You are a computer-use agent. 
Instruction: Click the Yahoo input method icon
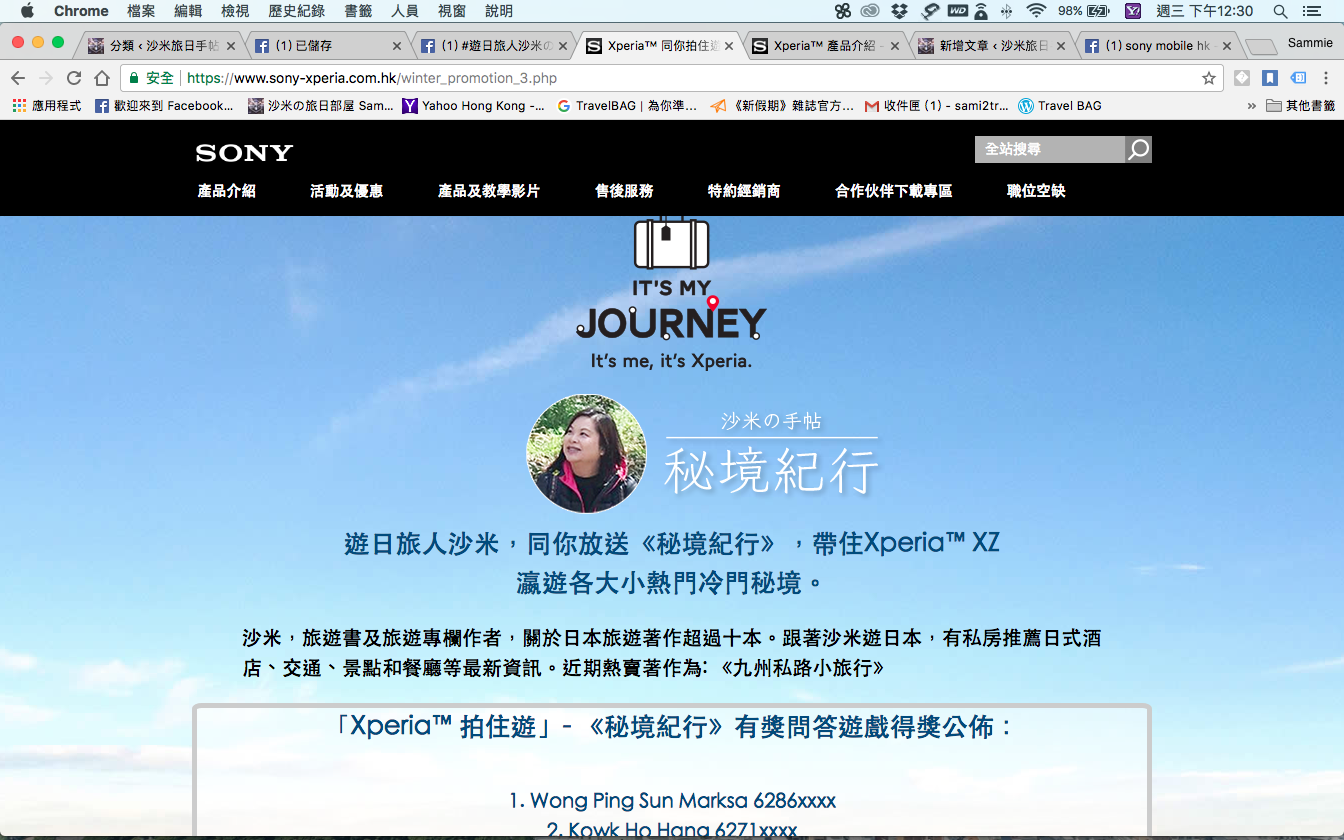[x=1133, y=11]
